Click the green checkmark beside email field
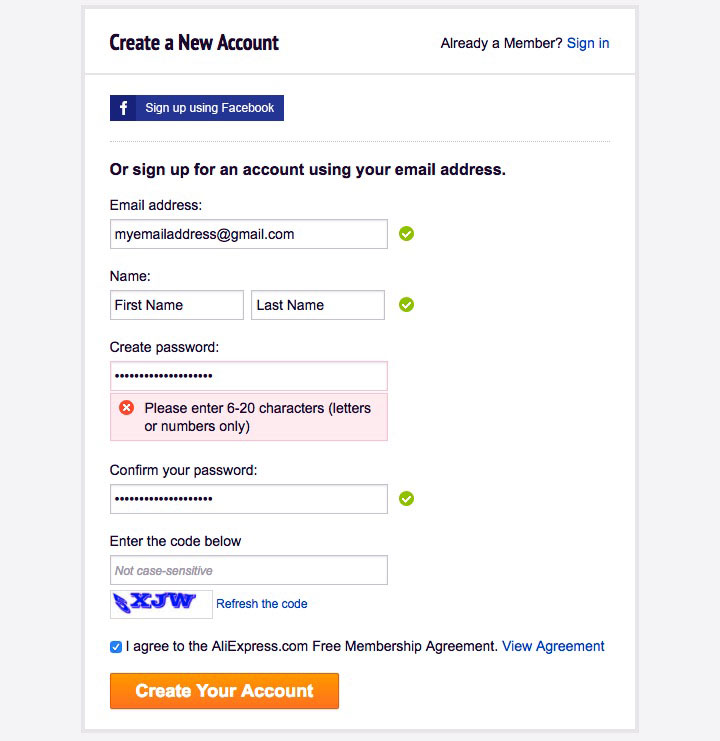The image size is (720, 741). [x=406, y=234]
